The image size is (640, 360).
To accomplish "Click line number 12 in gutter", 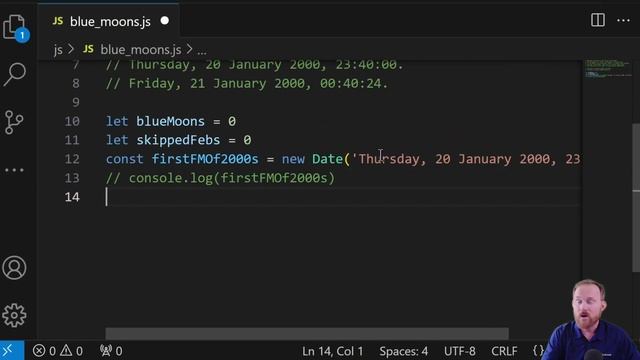I will click(x=72, y=159).
